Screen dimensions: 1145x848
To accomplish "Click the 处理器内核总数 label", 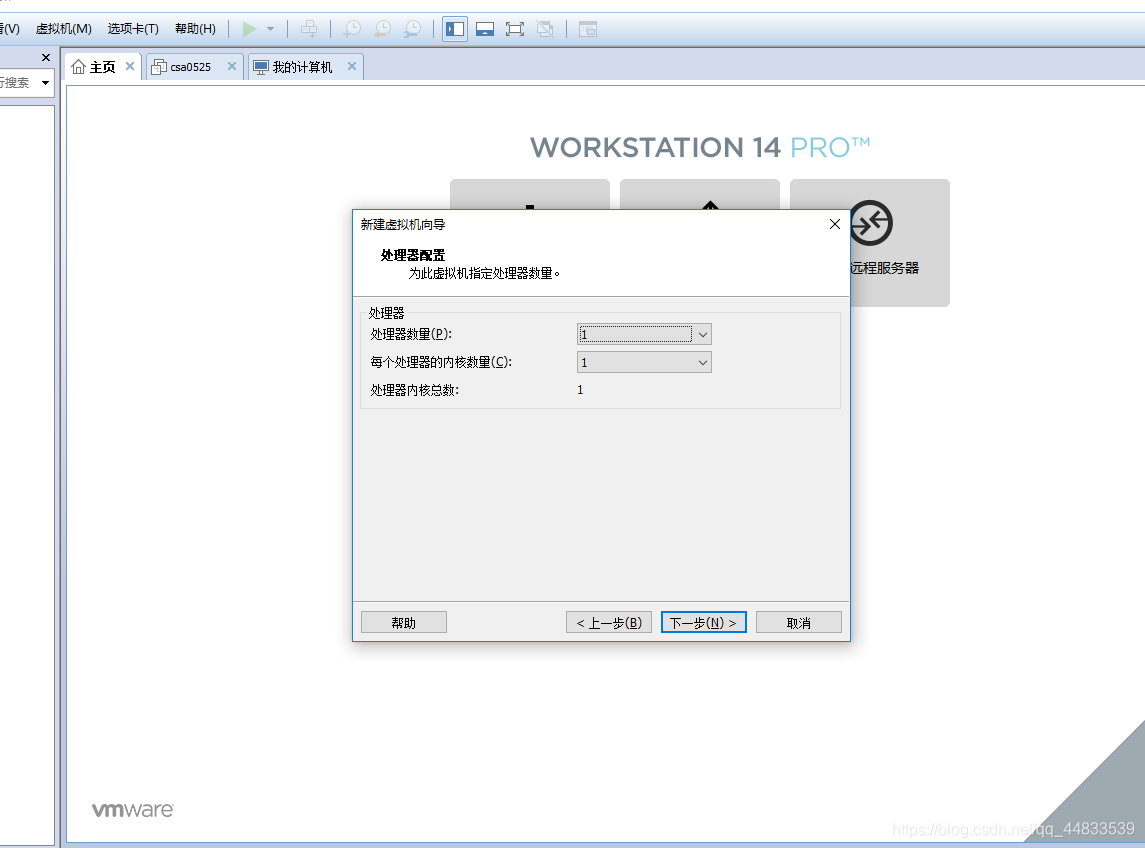I will [414, 390].
